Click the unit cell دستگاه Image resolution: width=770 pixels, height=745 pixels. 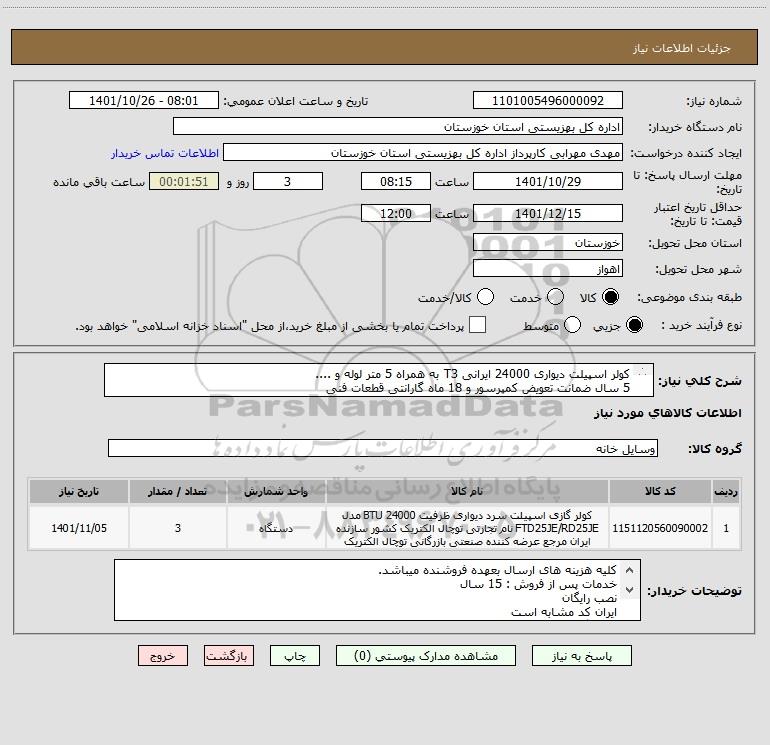coord(276,528)
